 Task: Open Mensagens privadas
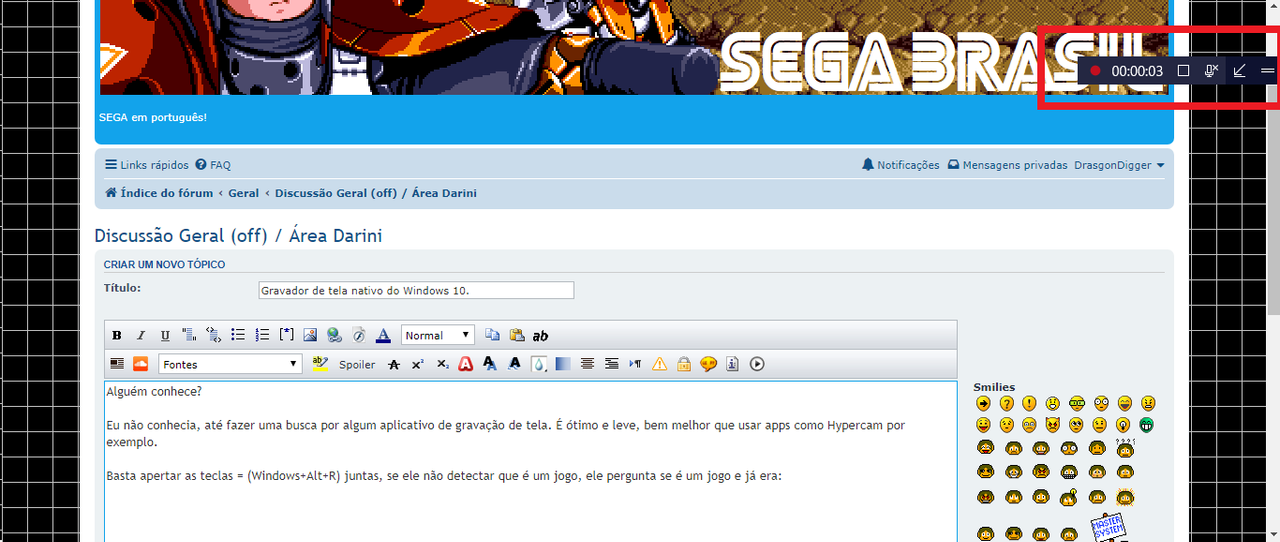[1007, 165]
